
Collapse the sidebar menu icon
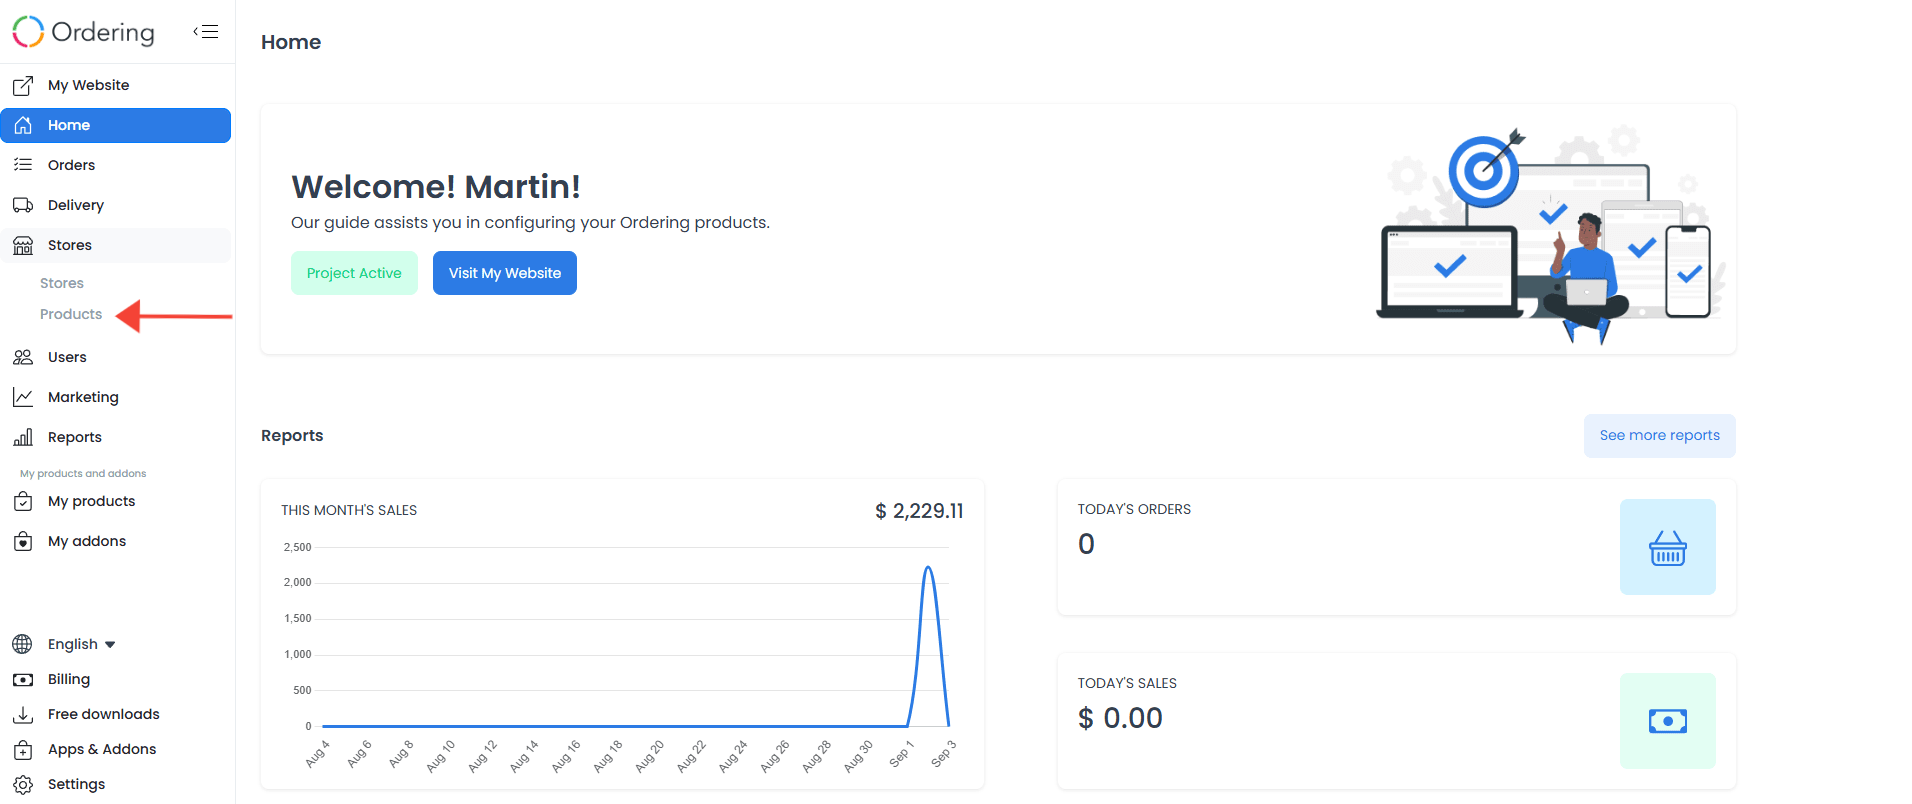(206, 31)
